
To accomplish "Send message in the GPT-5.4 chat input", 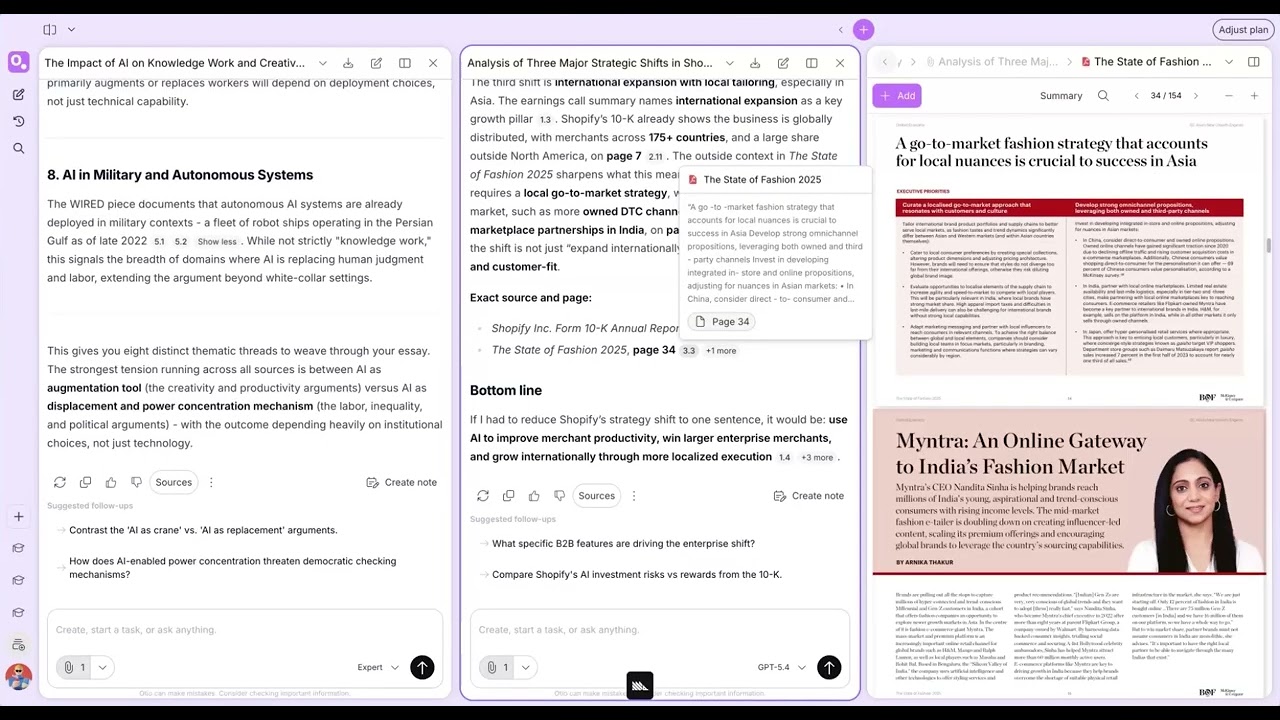I will [829, 667].
